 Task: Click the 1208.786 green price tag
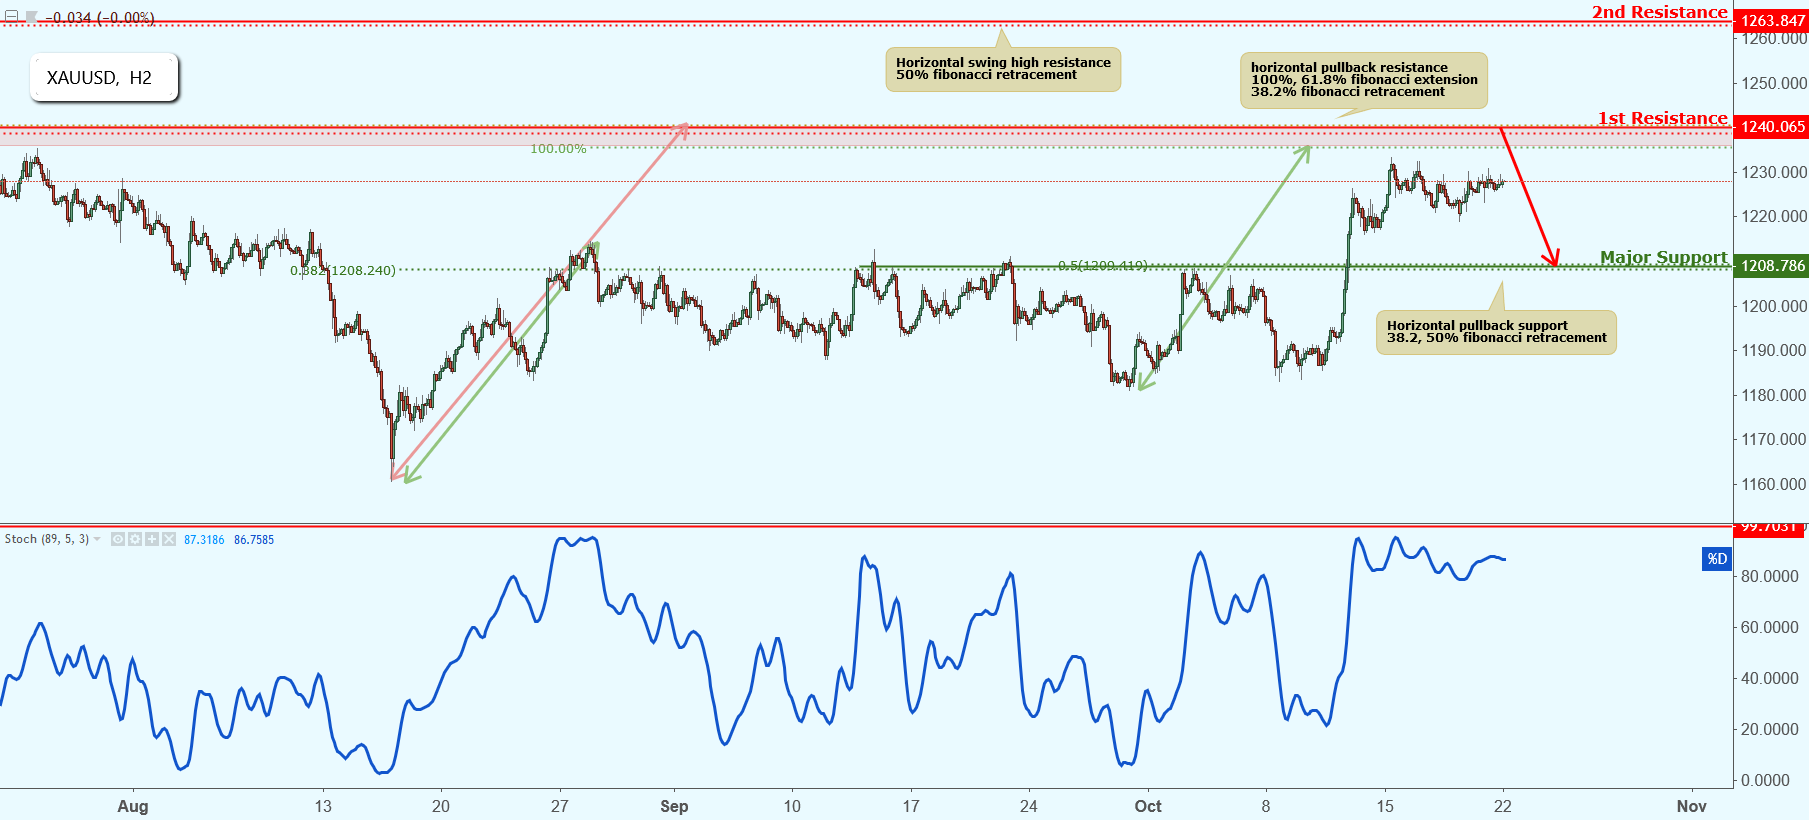[1771, 265]
